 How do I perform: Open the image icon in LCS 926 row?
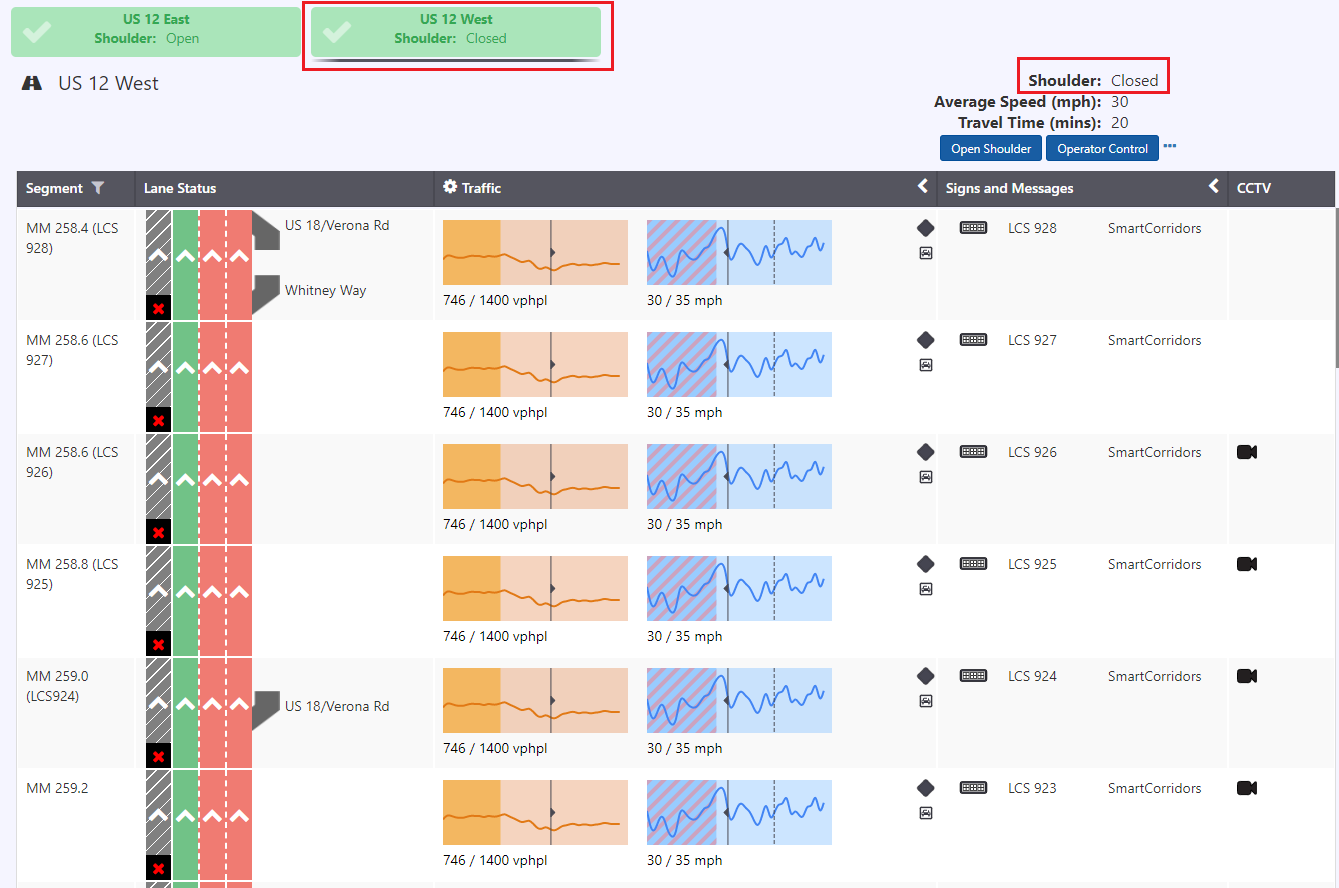[x=925, y=477]
